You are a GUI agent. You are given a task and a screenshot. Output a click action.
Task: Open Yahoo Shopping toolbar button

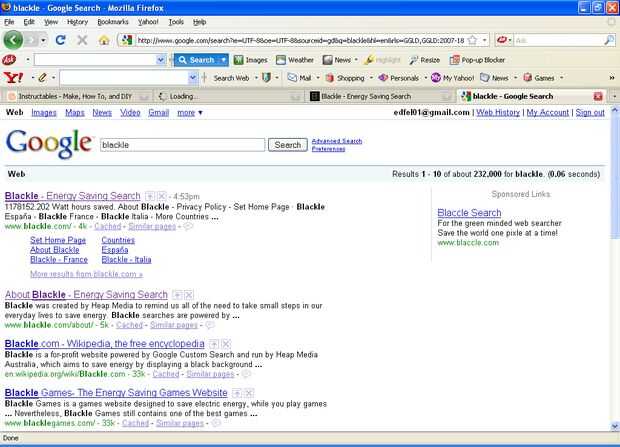pos(345,78)
